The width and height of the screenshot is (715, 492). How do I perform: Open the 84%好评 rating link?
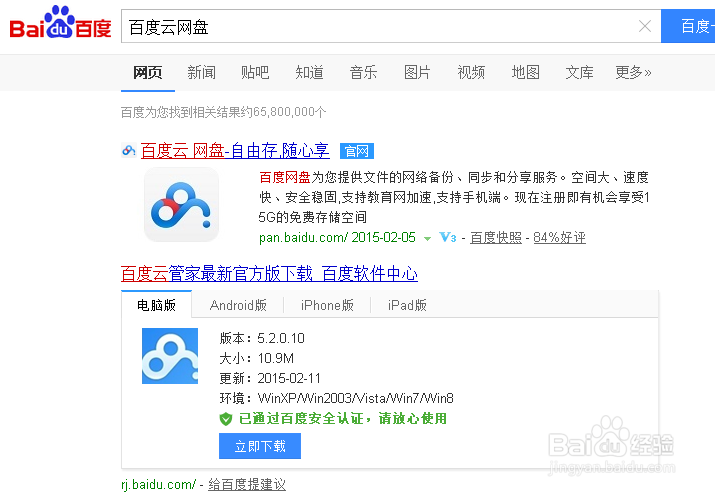(x=560, y=238)
